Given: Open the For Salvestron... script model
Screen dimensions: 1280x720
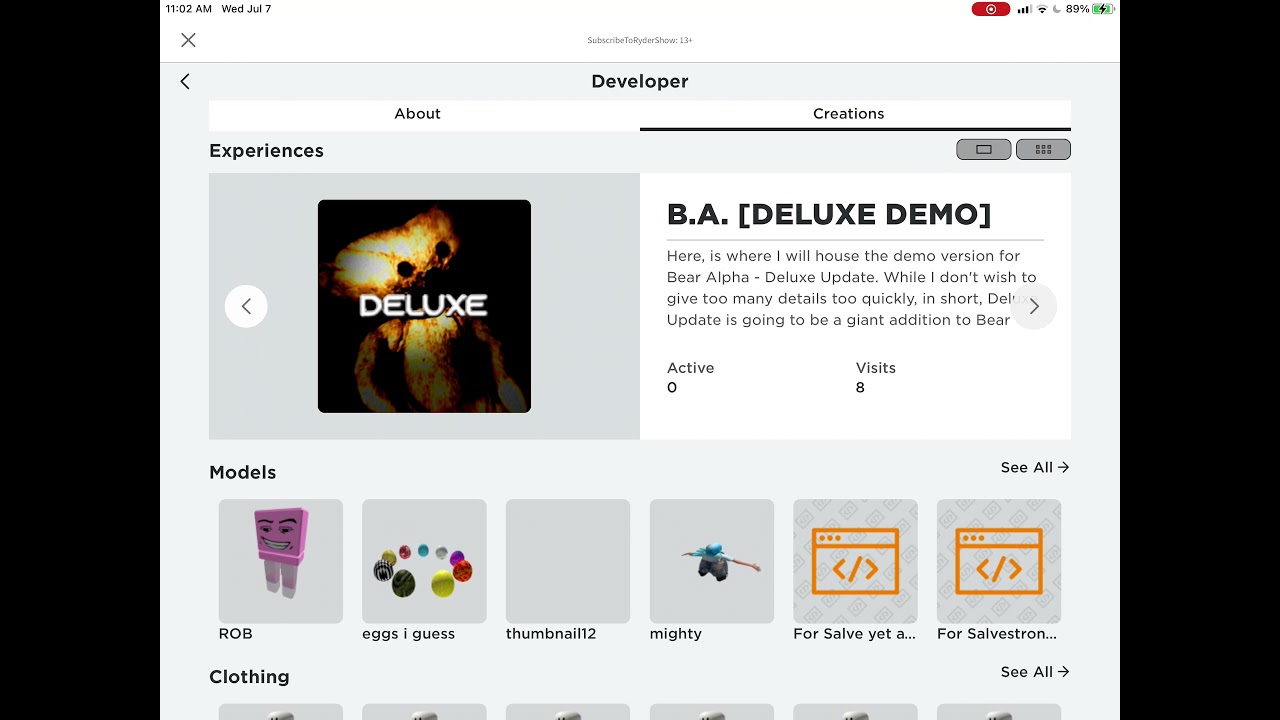Looking at the screenshot, I should pyautogui.click(x=999, y=561).
